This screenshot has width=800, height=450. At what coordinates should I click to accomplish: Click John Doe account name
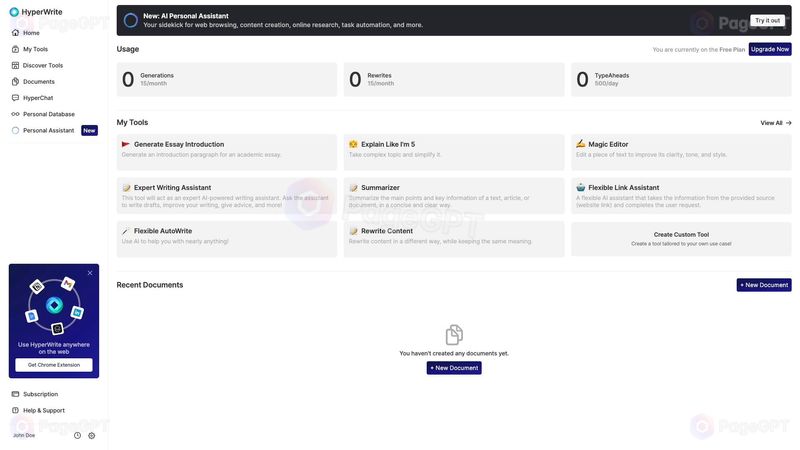click(24, 436)
